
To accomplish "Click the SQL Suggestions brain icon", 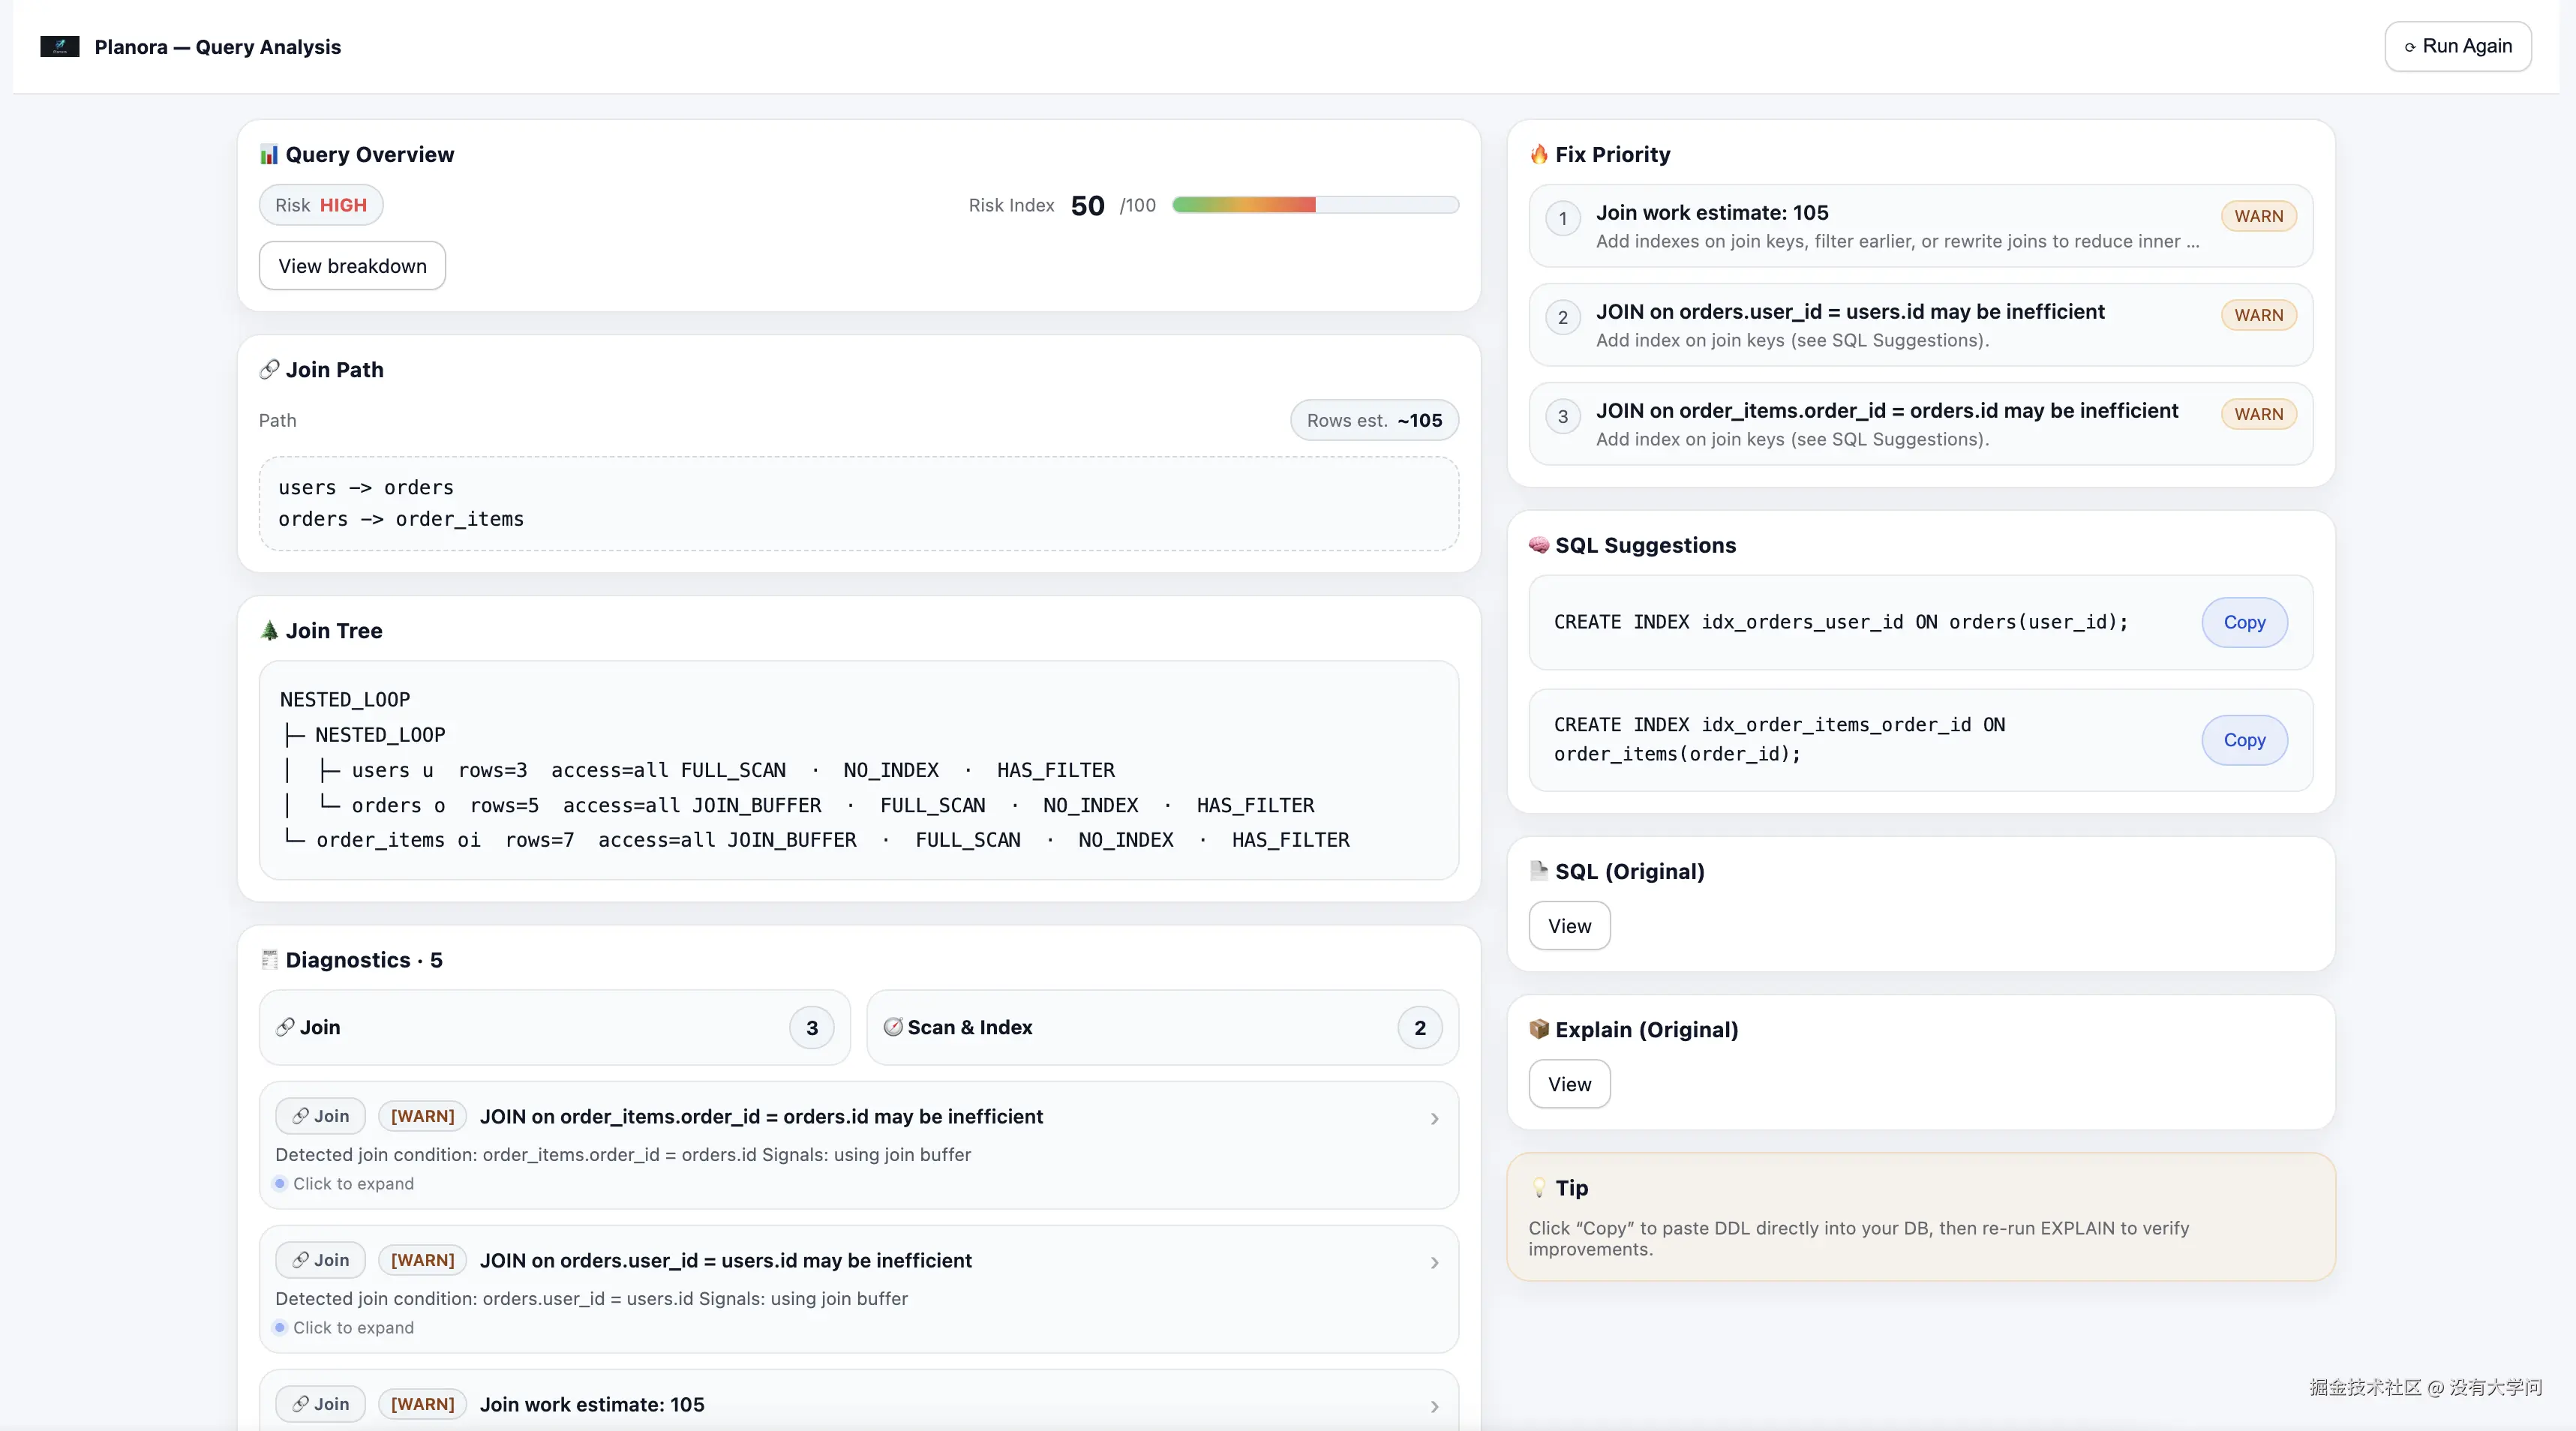I will point(1539,546).
